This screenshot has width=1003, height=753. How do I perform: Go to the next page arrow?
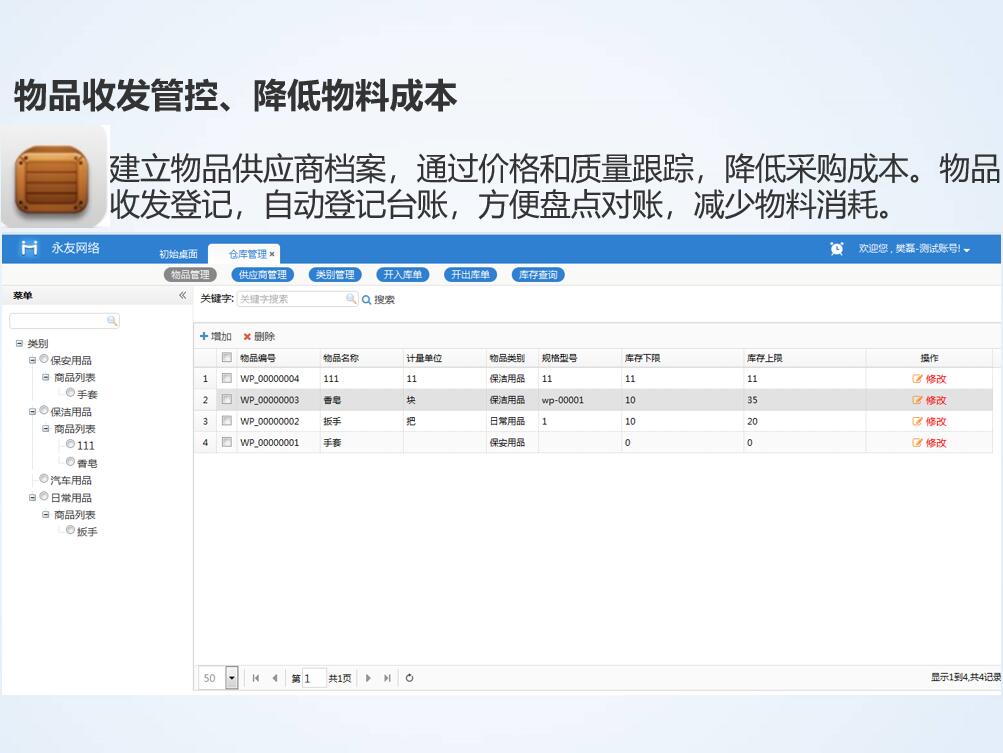[x=368, y=678]
